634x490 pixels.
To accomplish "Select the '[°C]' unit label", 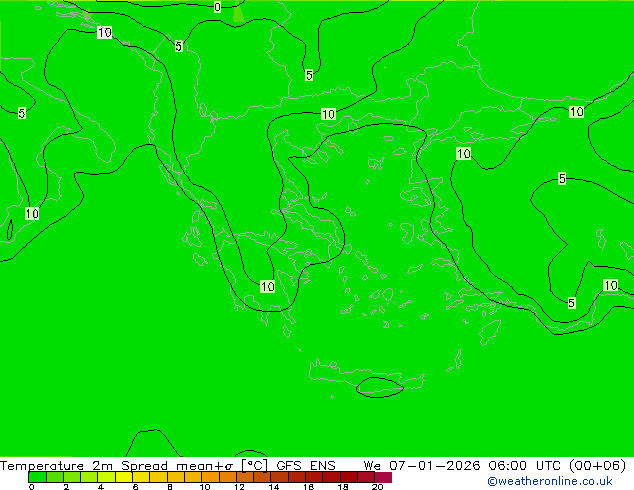I will [254, 466].
